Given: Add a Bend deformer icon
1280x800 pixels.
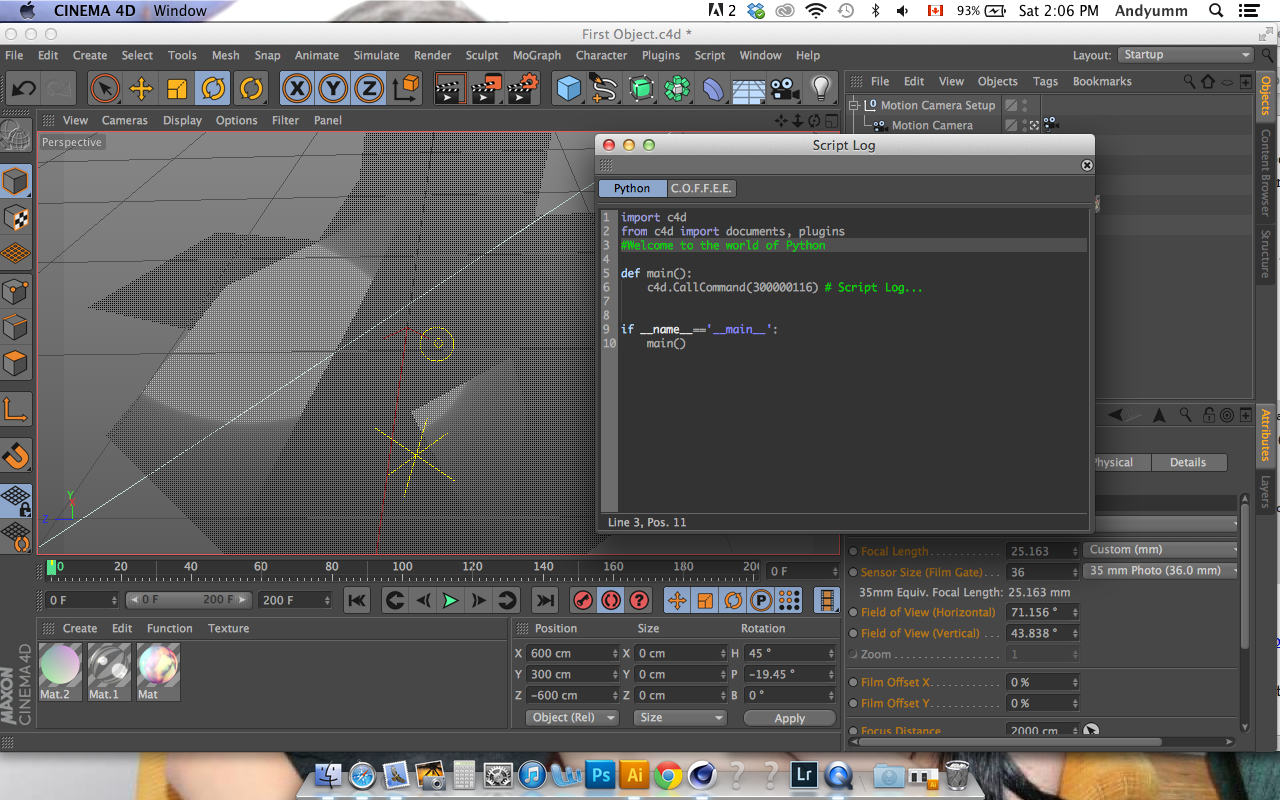Looking at the screenshot, I should coord(712,88).
